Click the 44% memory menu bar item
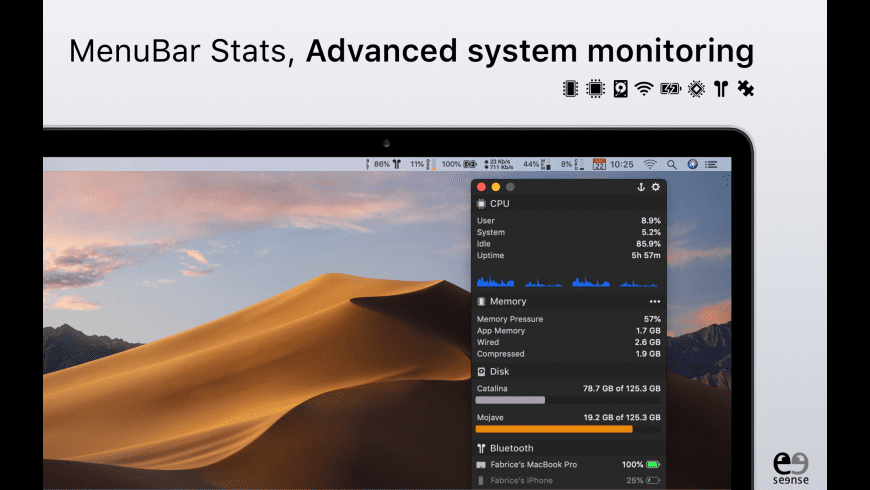Image resolution: width=870 pixels, height=490 pixels. coord(537,164)
